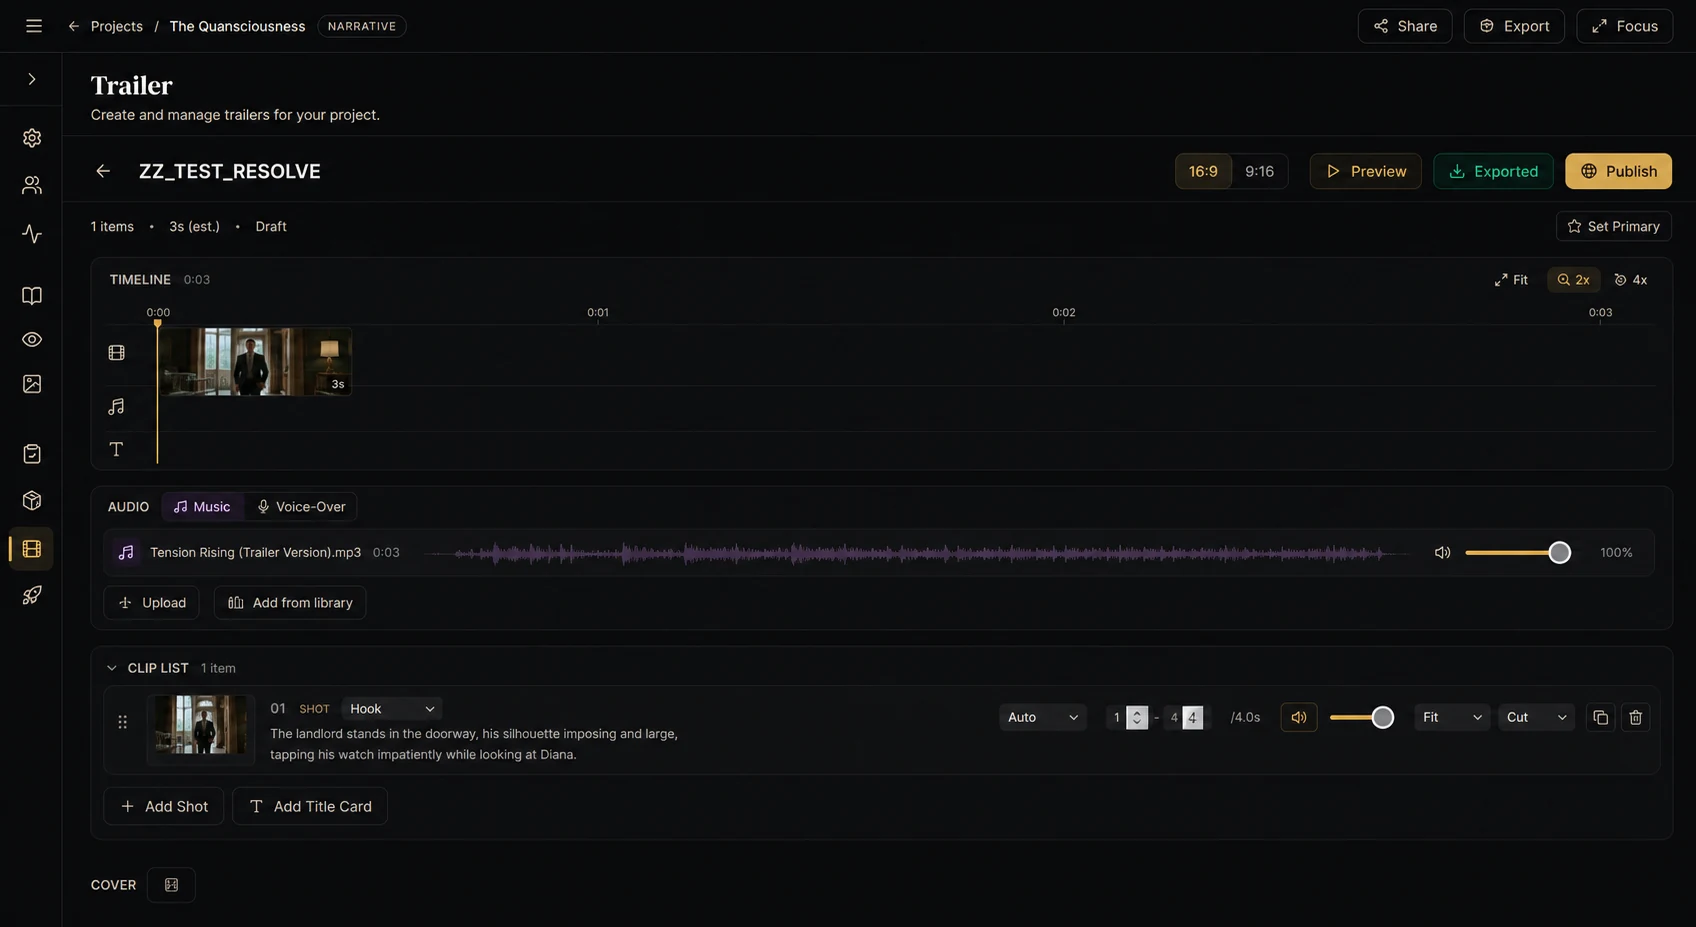Click the Preview button

tap(1365, 171)
